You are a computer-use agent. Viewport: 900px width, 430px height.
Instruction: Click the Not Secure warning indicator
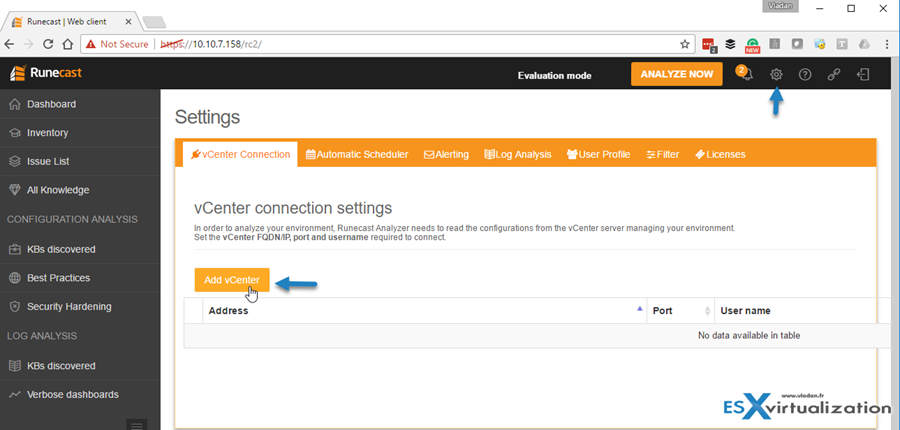[117, 44]
